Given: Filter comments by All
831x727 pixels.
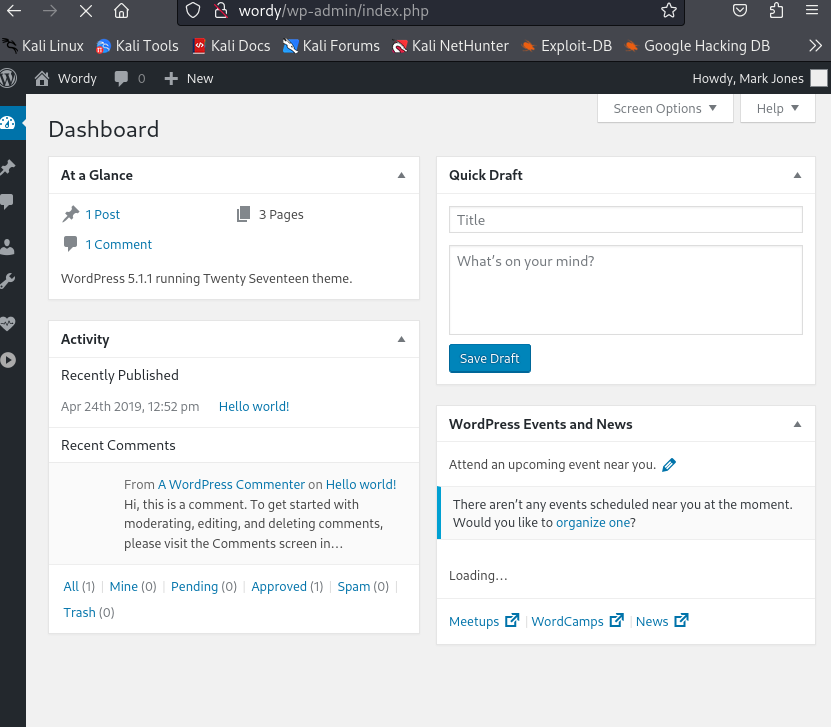Looking at the screenshot, I should tap(71, 587).
